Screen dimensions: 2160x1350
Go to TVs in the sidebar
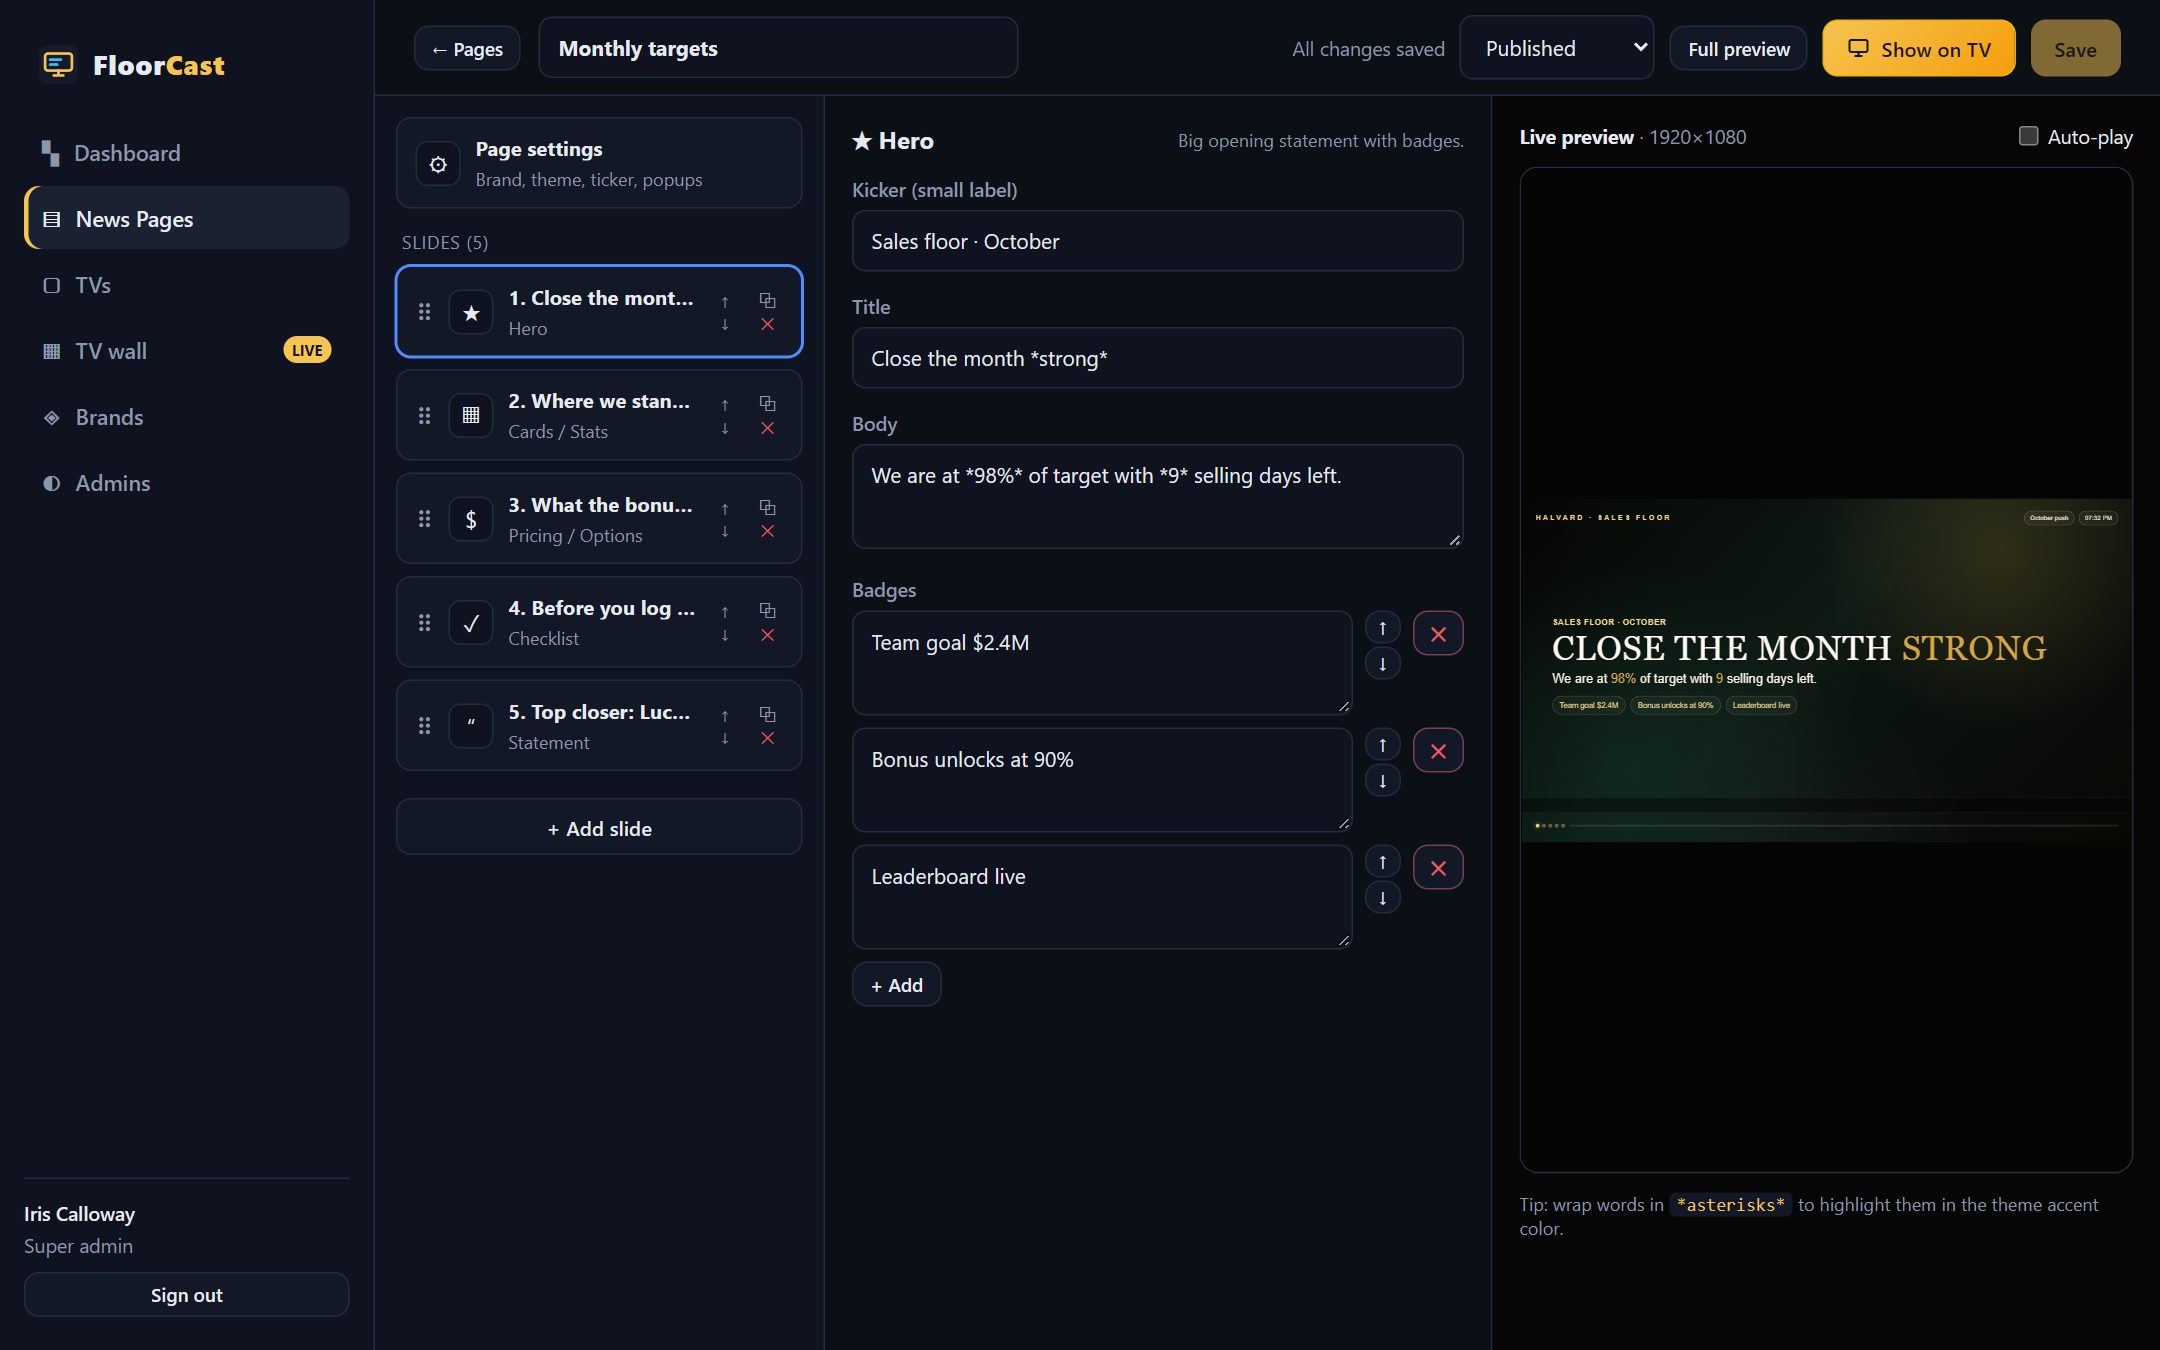click(186, 285)
